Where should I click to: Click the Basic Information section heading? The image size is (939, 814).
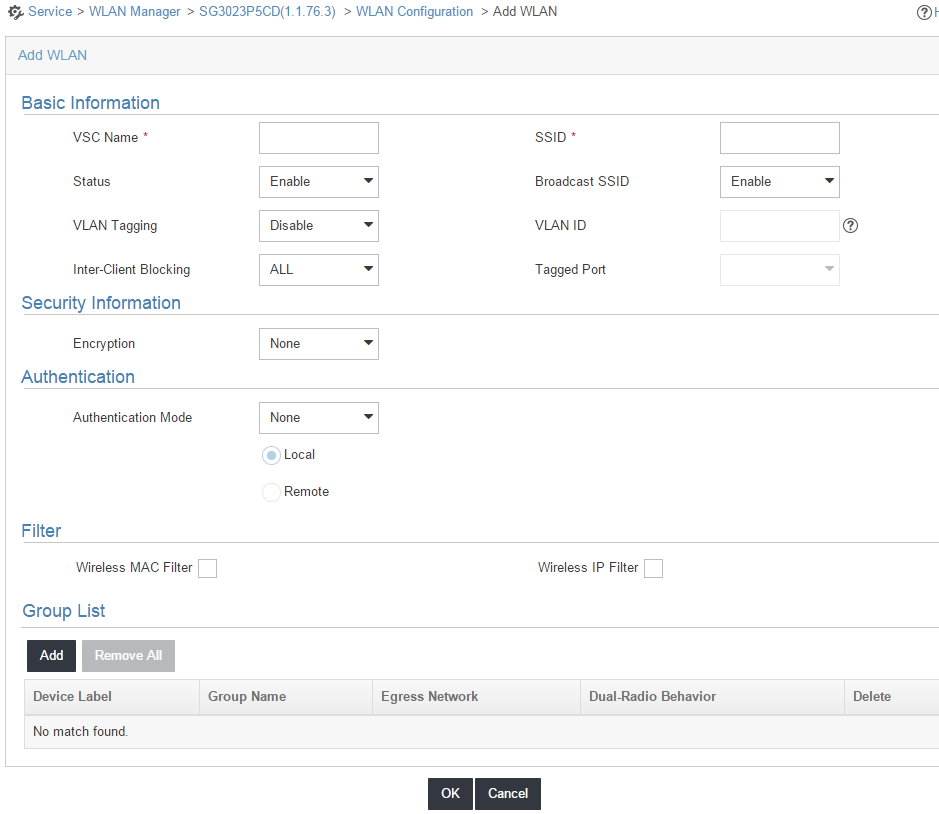[x=90, y=103]
